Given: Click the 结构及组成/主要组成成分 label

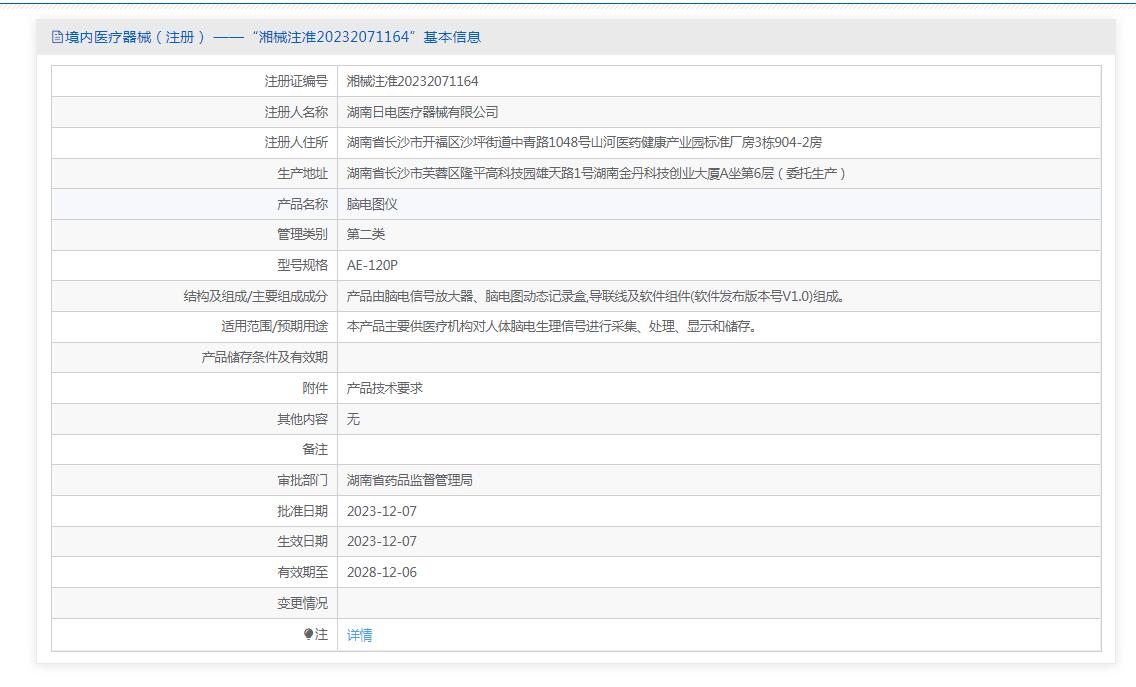Looking at the screenshot, I should [256, 296].
